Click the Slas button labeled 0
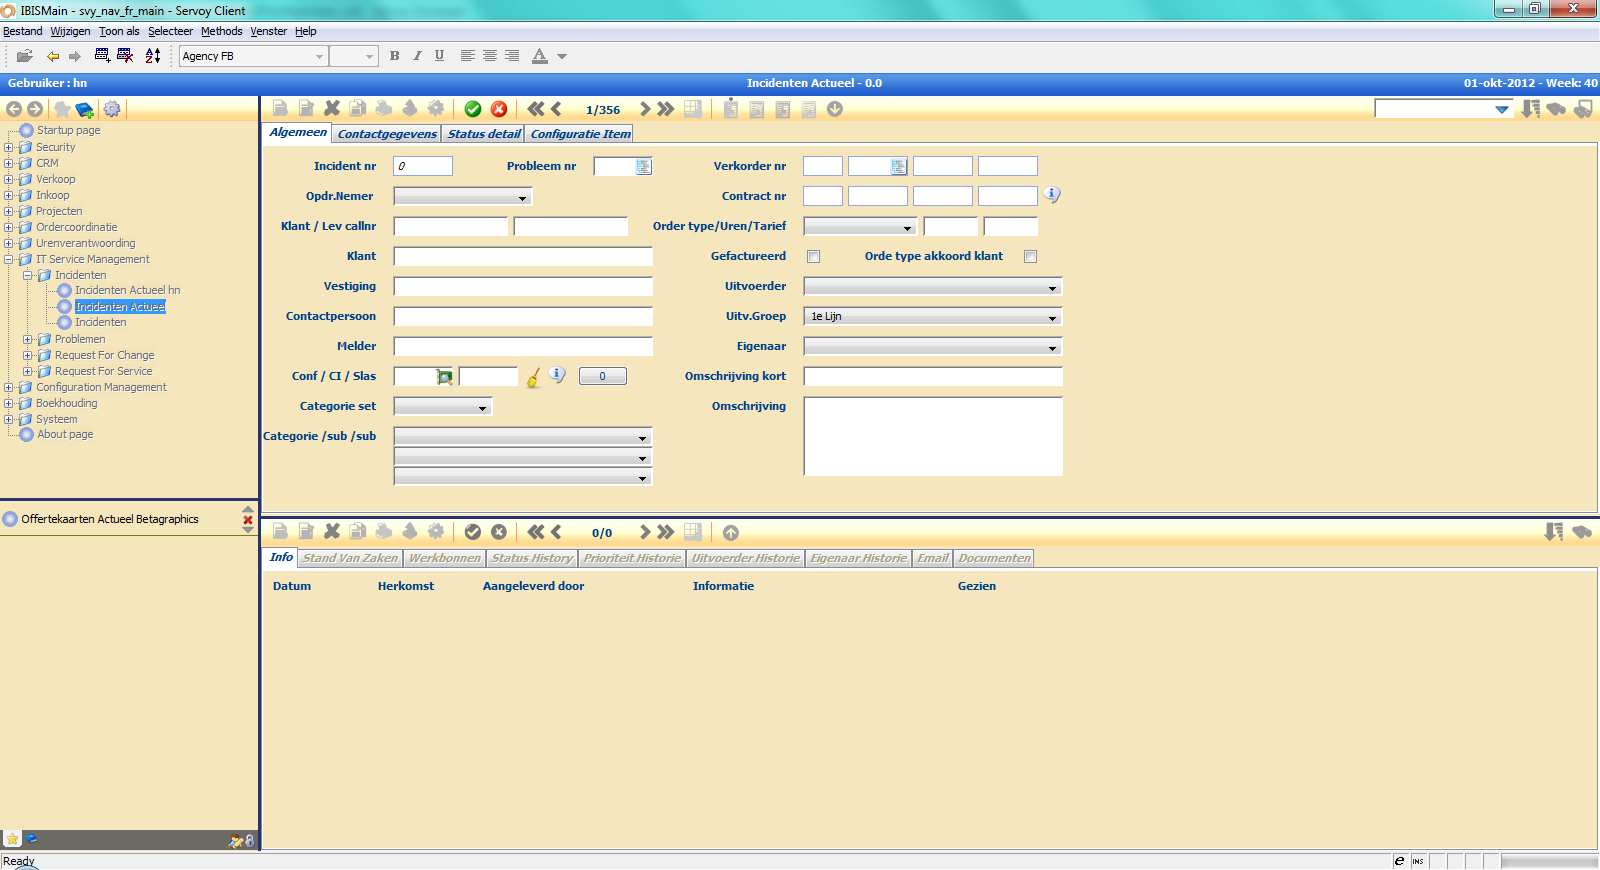This screenshot has height=870, width=1600. pyautogui.click(x=603, y=376)
